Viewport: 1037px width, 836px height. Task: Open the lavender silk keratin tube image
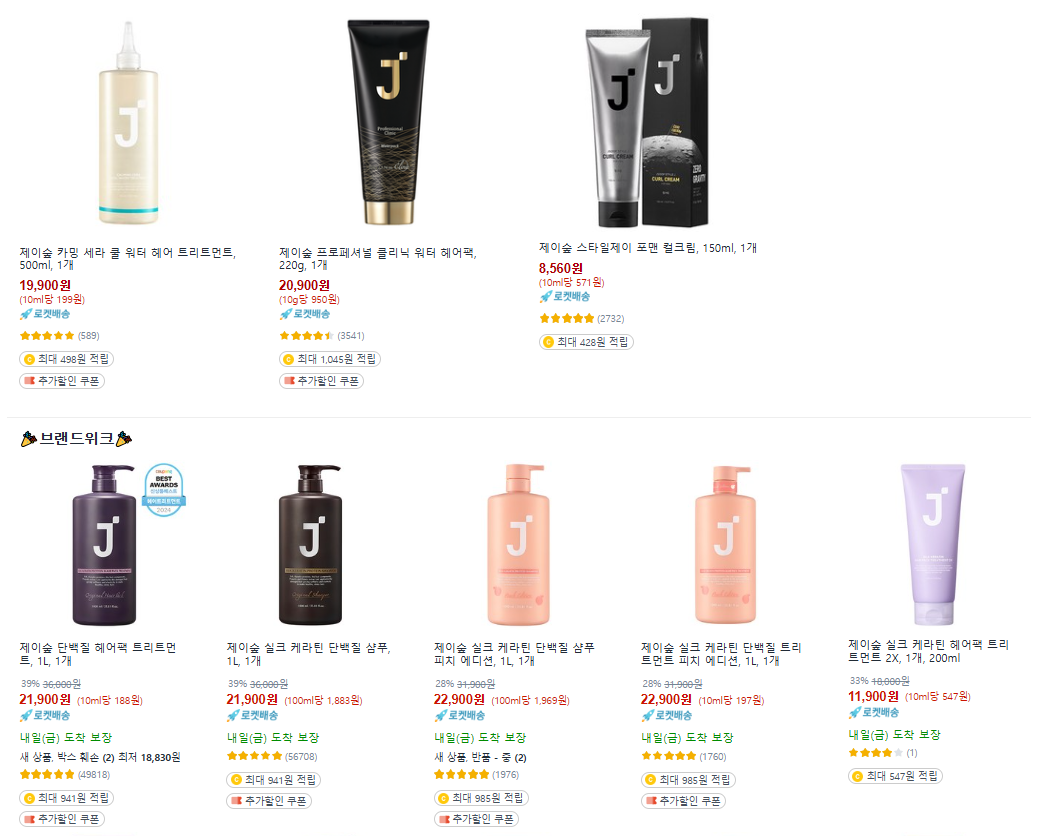coord(933,544)
